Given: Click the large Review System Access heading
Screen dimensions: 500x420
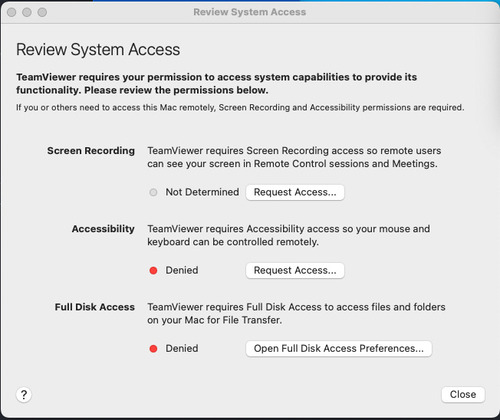Looking at the screenshot, I should click(98, 49).
